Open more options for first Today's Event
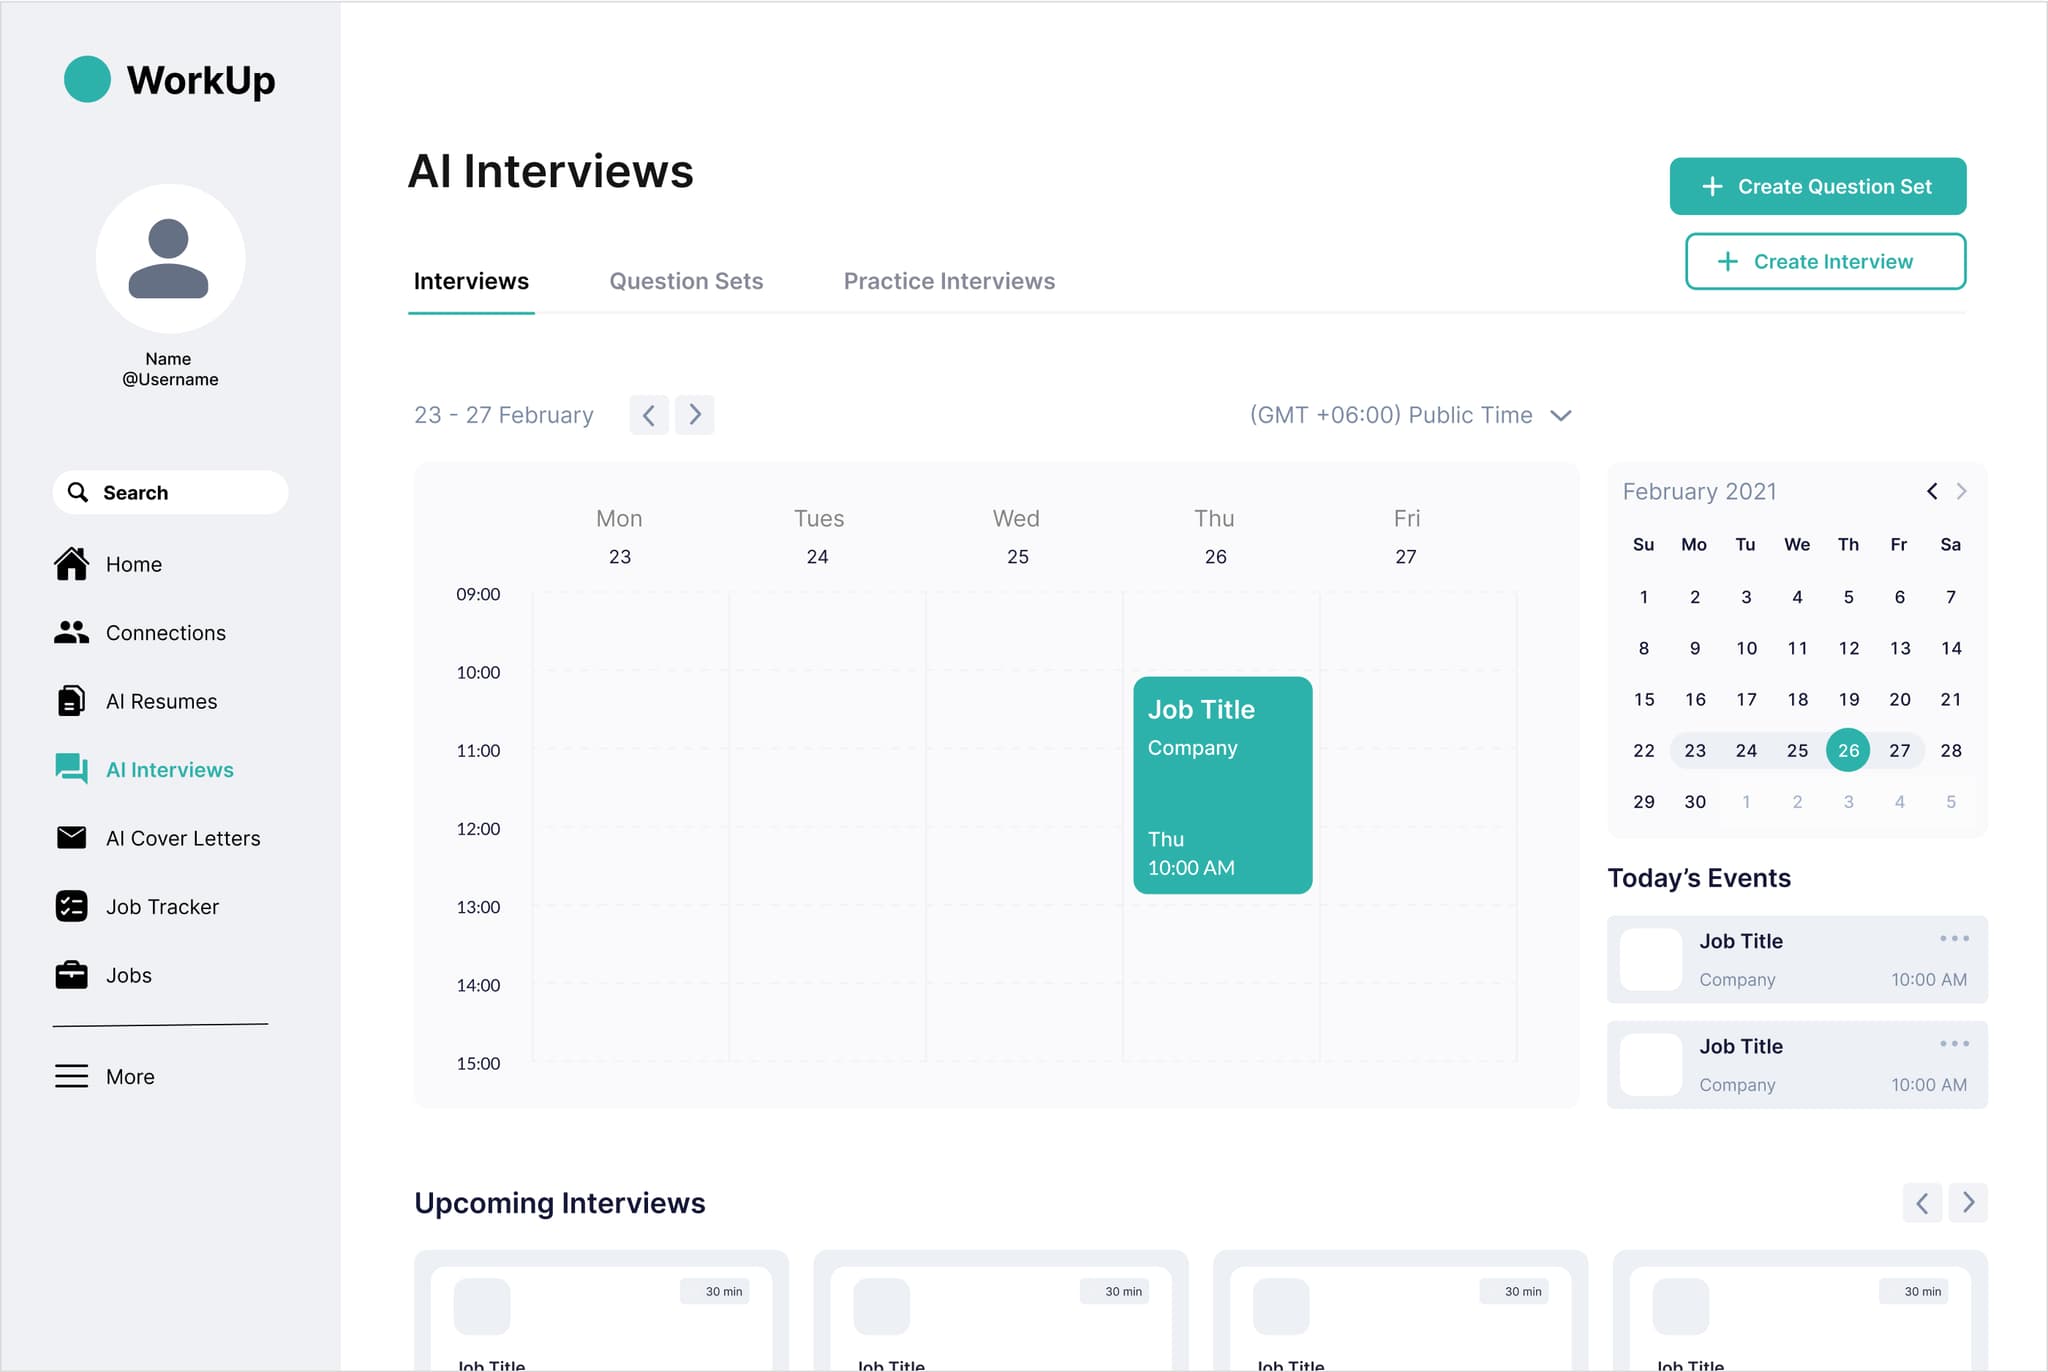2048x1372 pixels. tap(1955, 938)
